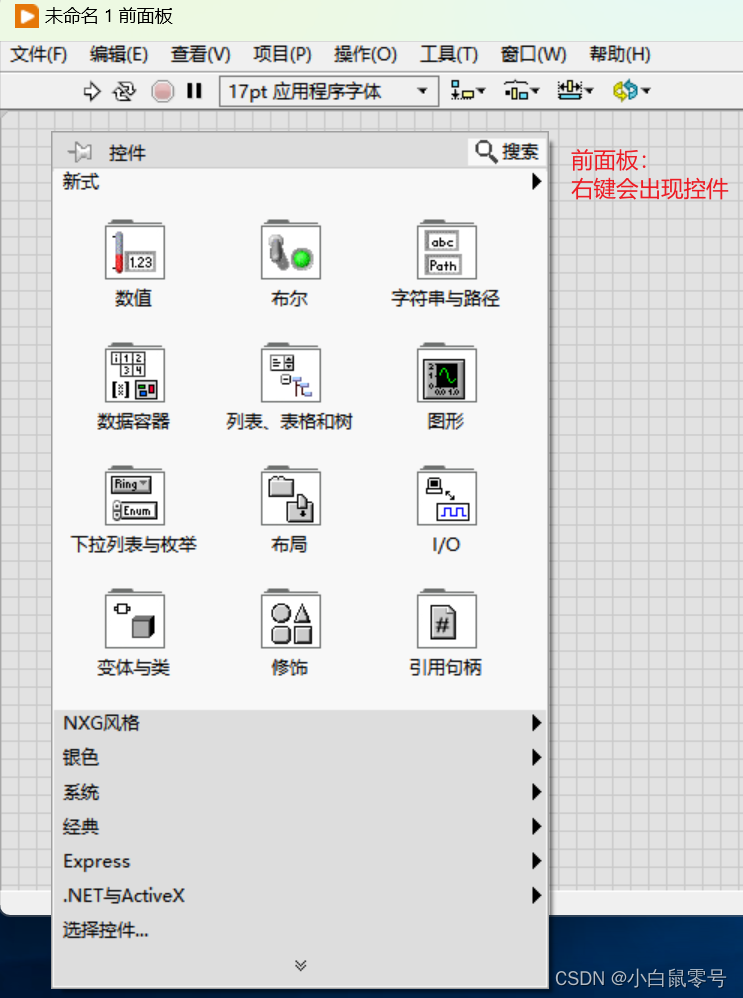Open the 17pt 应用程序字体 font dropdown
Screen dimensions: 743x998
click(x=329, y=91)
